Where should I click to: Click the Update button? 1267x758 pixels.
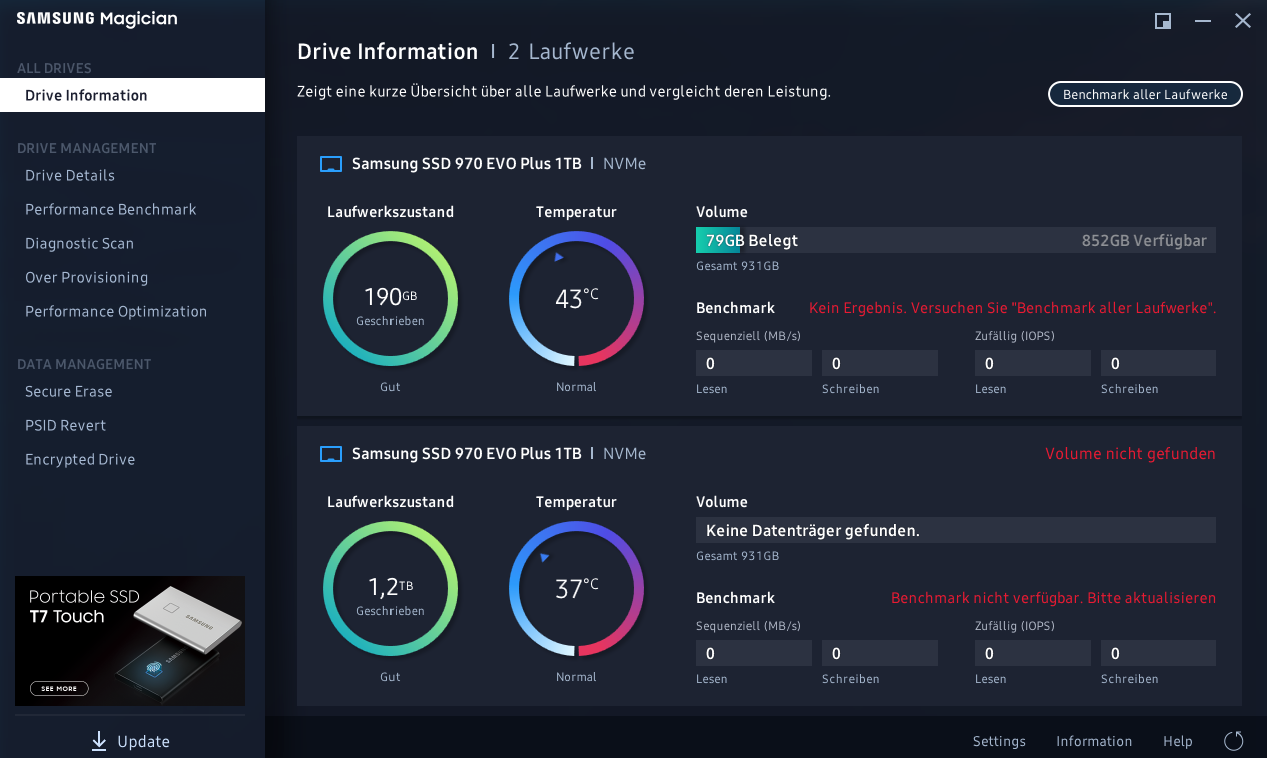pos(130,741)
